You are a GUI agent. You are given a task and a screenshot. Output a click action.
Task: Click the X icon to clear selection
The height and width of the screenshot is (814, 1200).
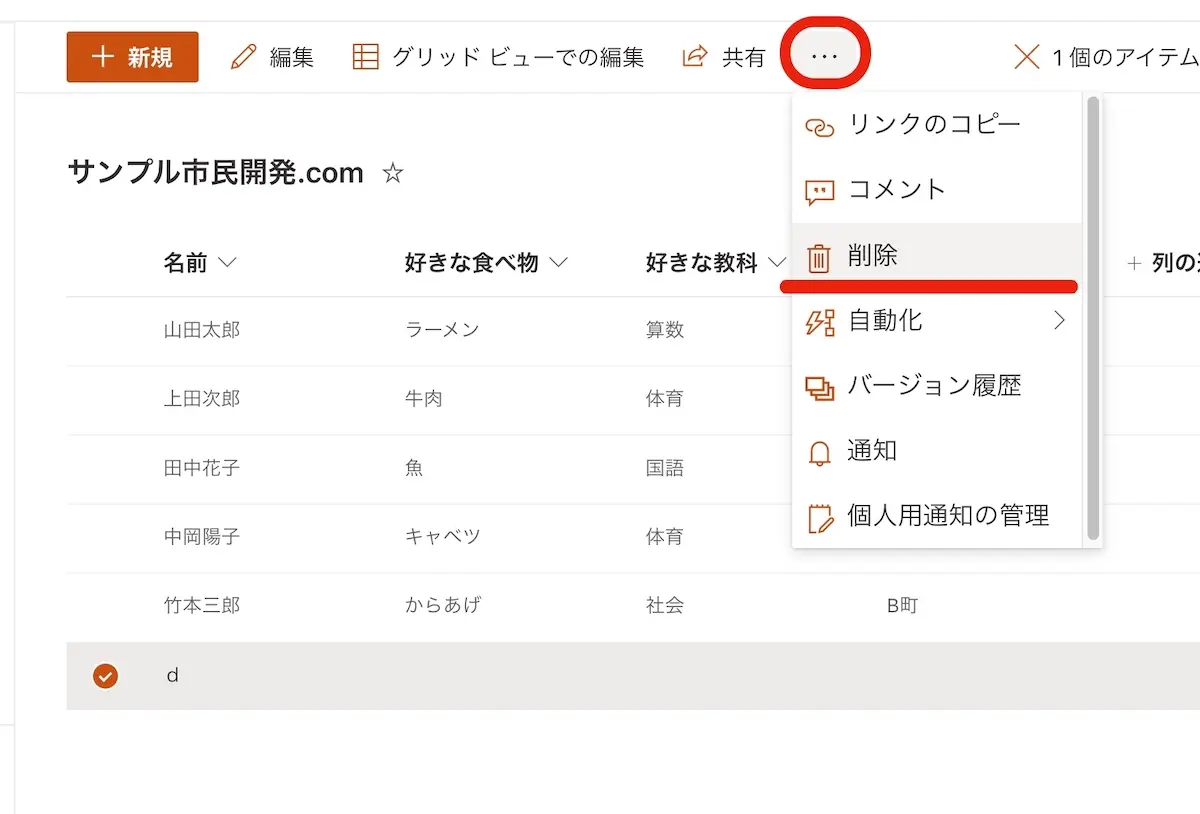coord(1026,57)
